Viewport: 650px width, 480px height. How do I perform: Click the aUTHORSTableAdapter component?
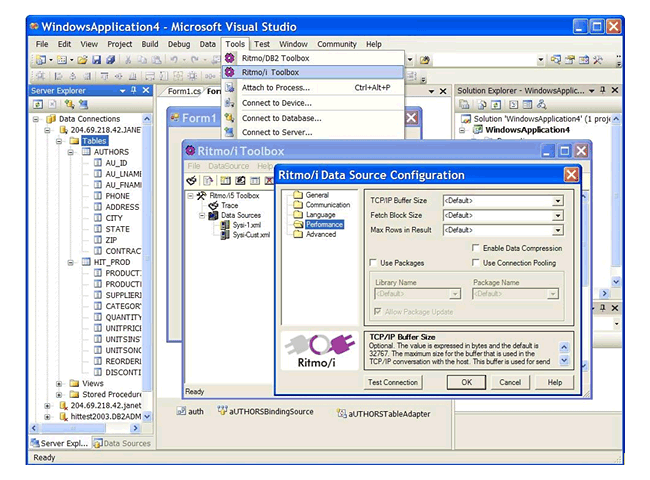point(383,413)
